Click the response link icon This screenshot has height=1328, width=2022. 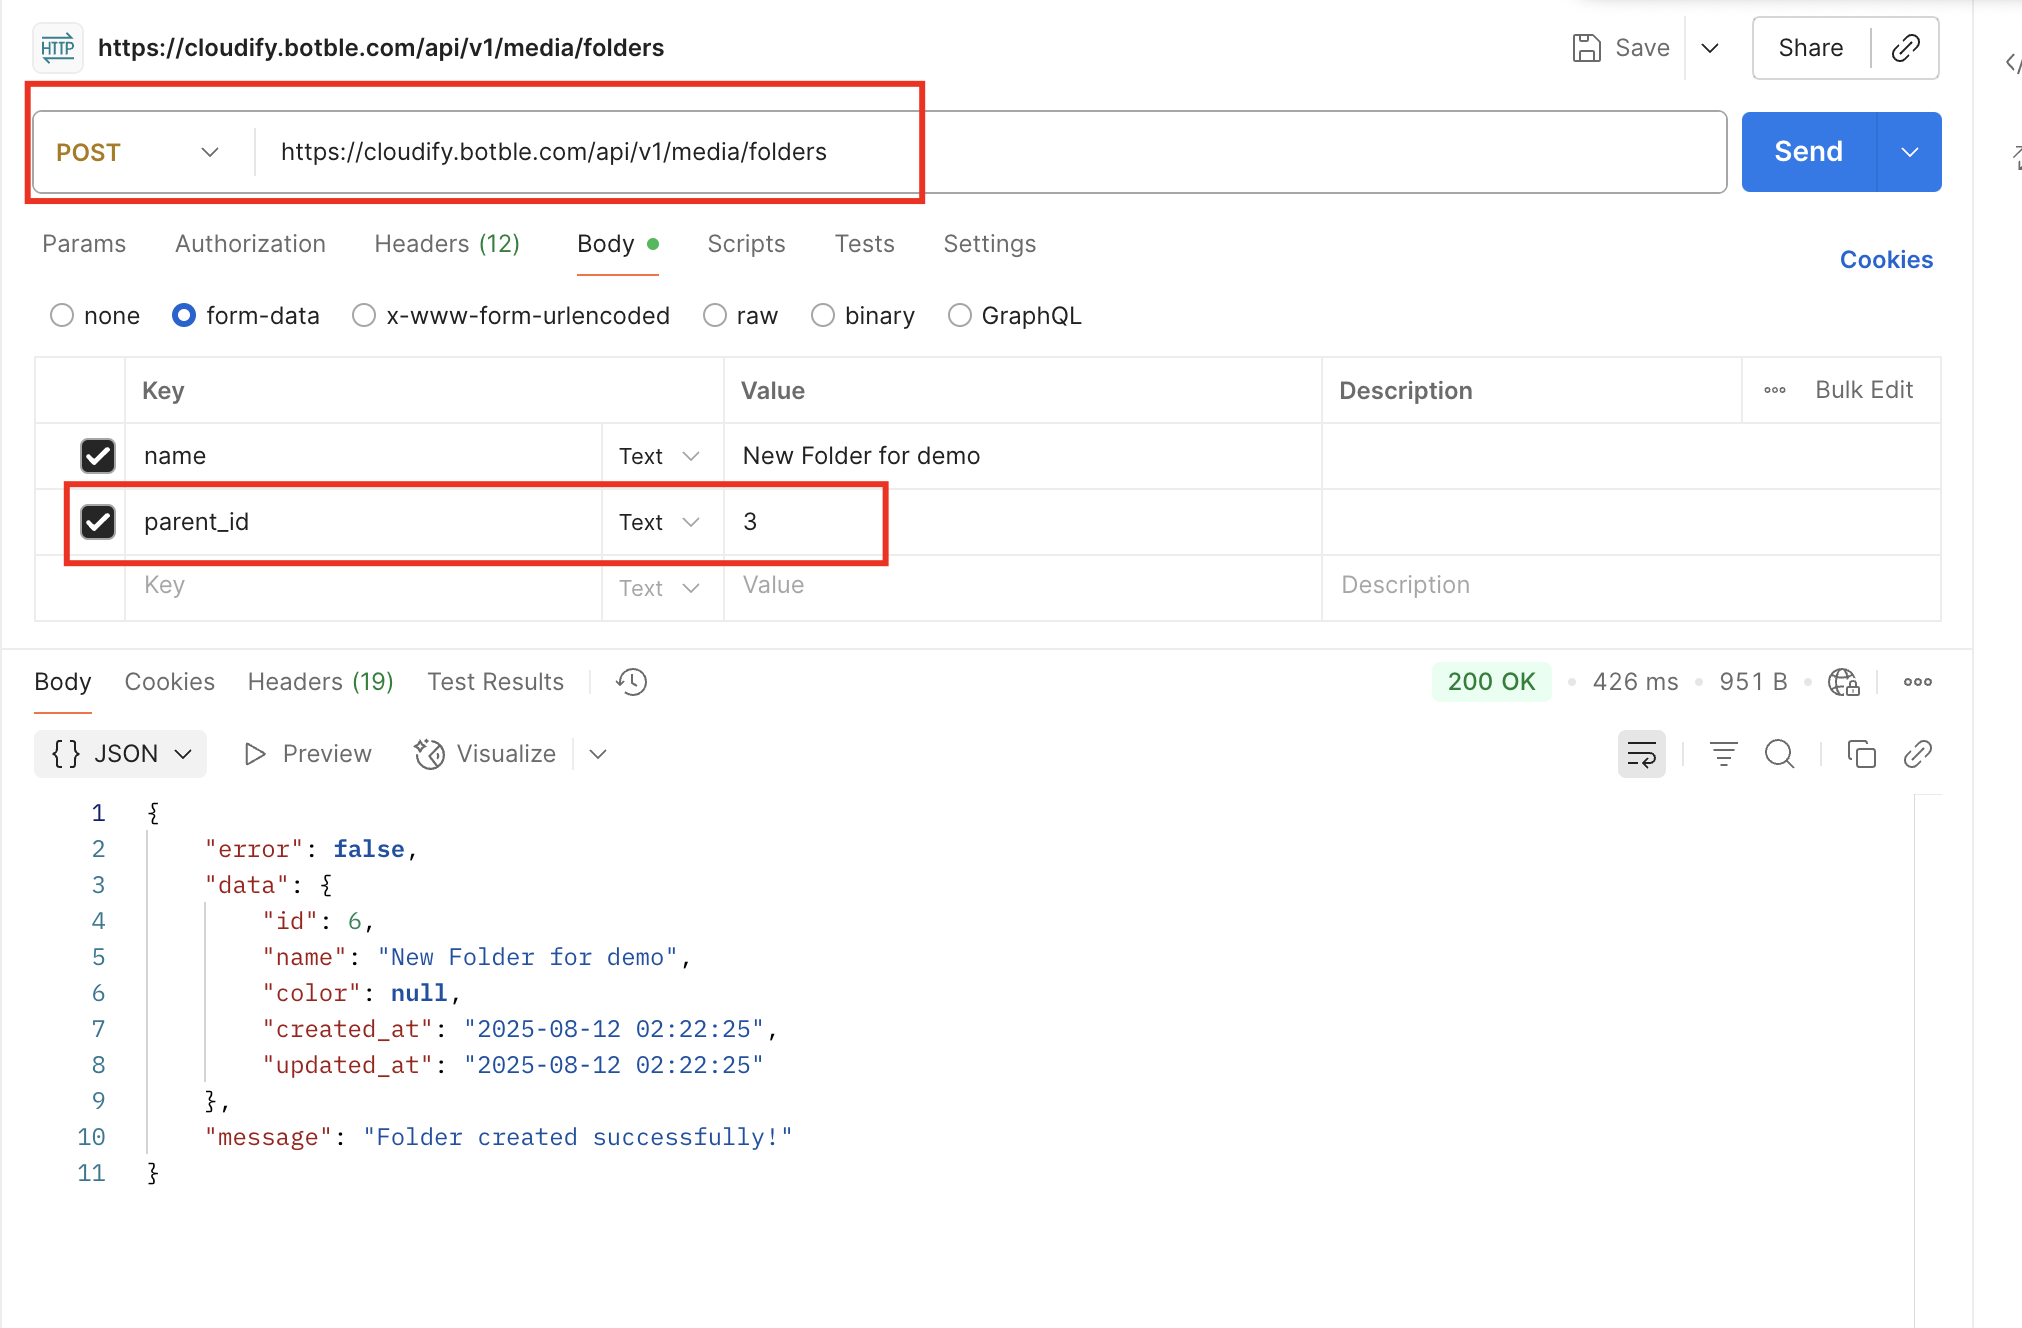coord(1917,754)
